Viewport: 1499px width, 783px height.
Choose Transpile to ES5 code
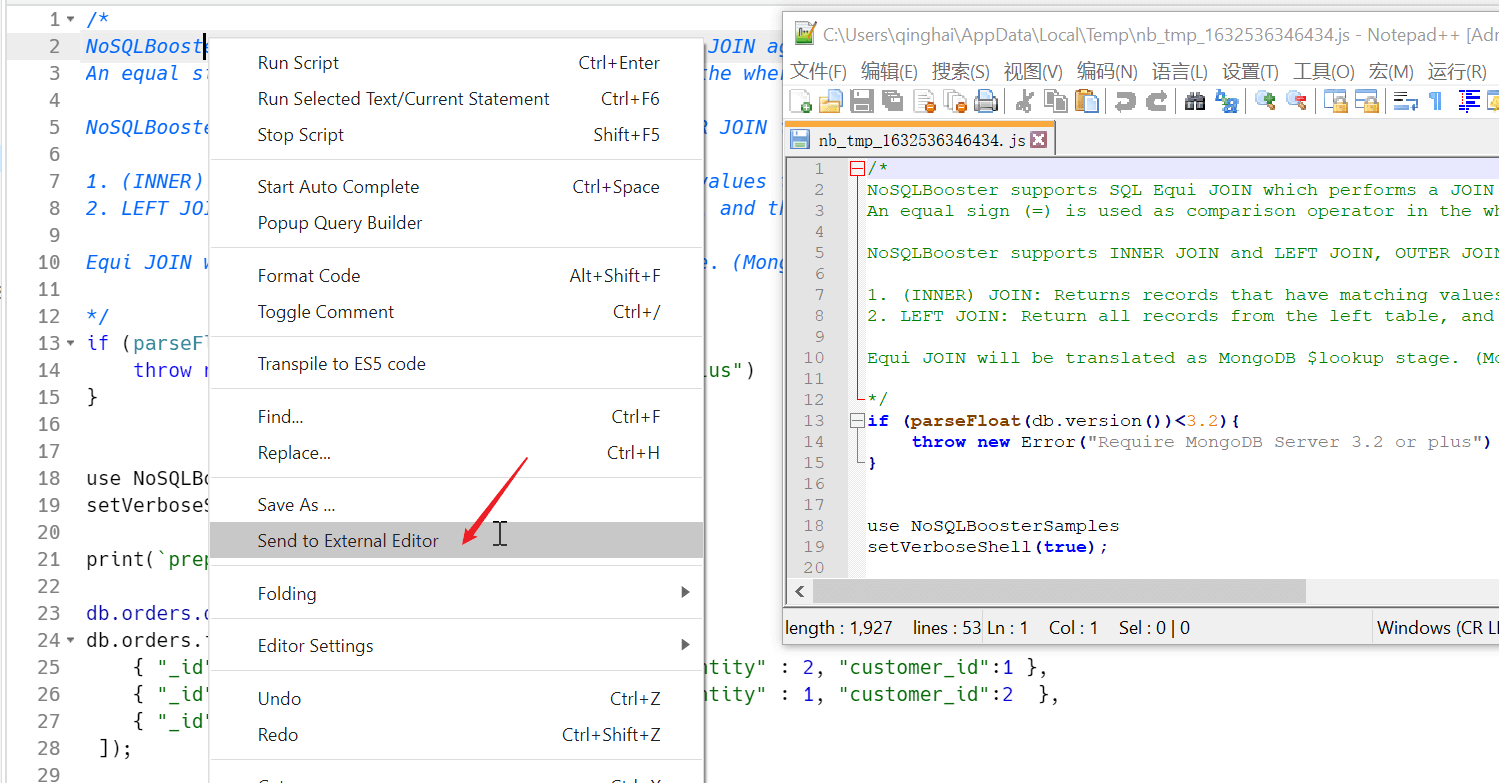point(457,364)
